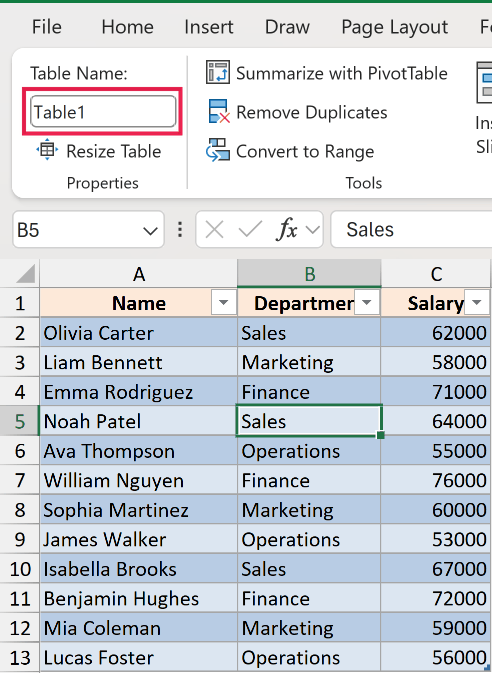Click the Summarize with PivotTable icon

[218, 72]
